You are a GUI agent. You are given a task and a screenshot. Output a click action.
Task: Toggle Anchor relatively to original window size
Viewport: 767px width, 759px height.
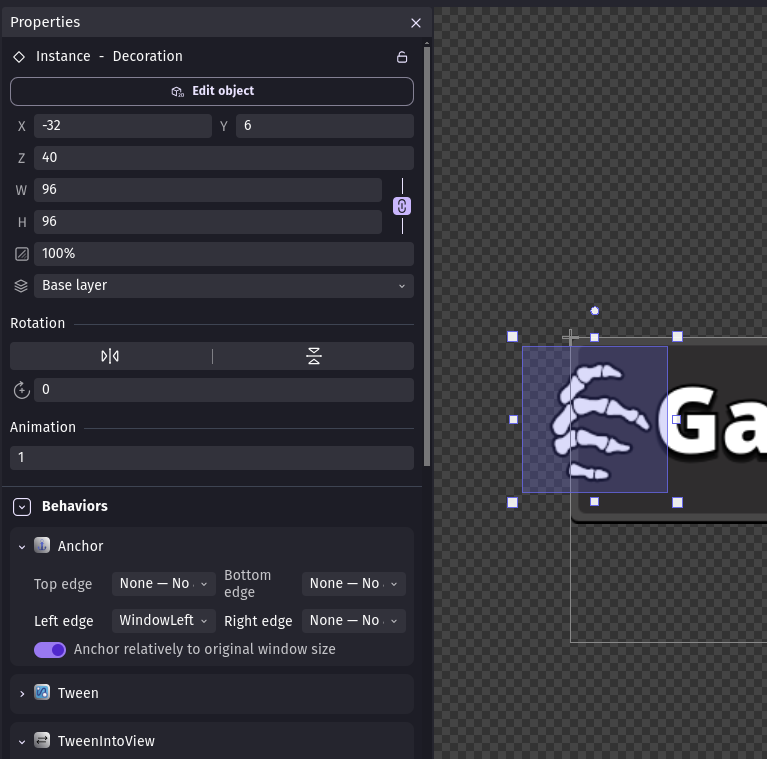pyautogui.click(x=50, y=650)
